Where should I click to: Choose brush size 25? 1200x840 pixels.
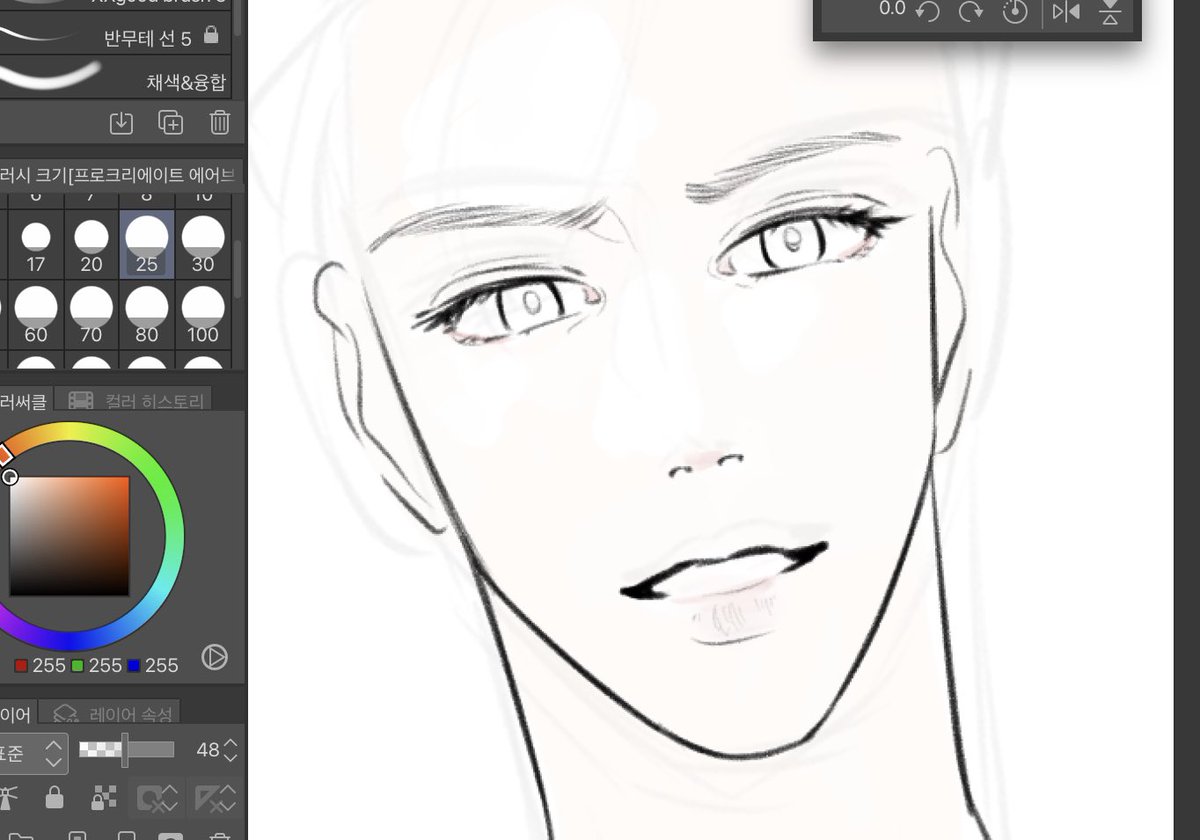(147, 245)
